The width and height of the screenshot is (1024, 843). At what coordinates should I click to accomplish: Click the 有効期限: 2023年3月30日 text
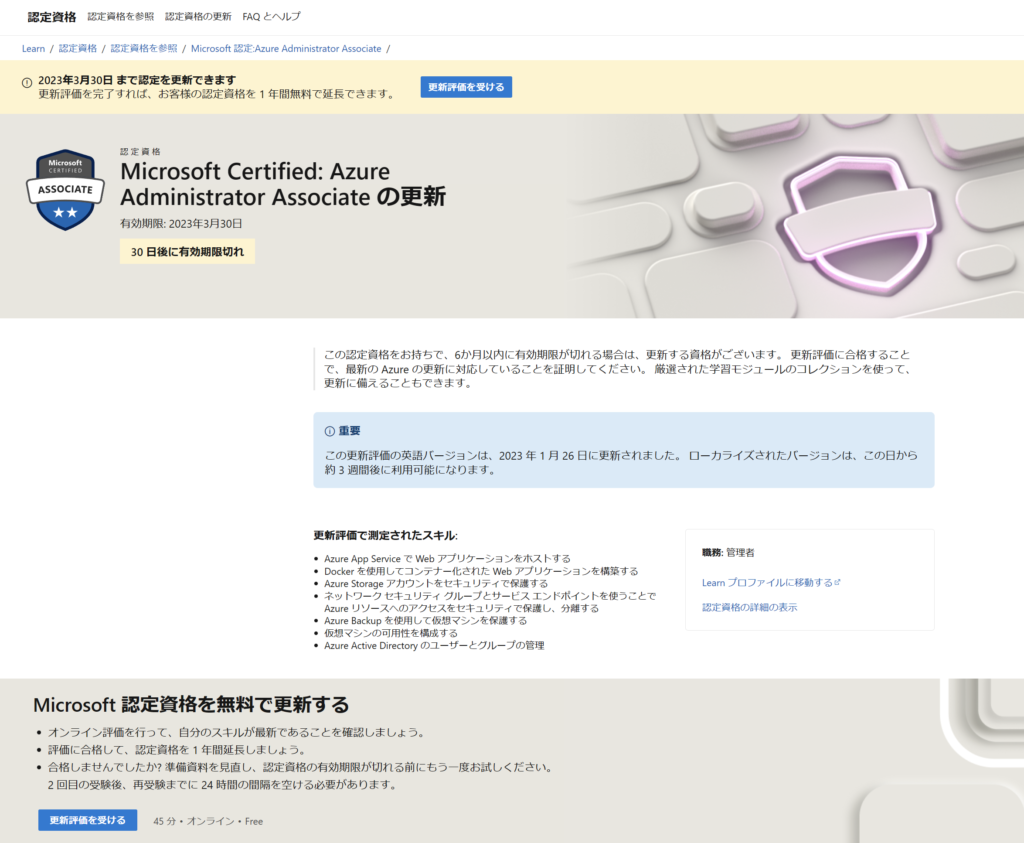point(181,223)
